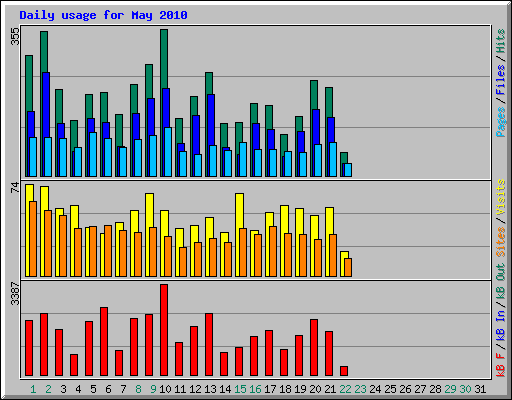This screenshot has width=512, height=400.
Task: Select day label 25 on the x-axis
Action: click(390, 389)
